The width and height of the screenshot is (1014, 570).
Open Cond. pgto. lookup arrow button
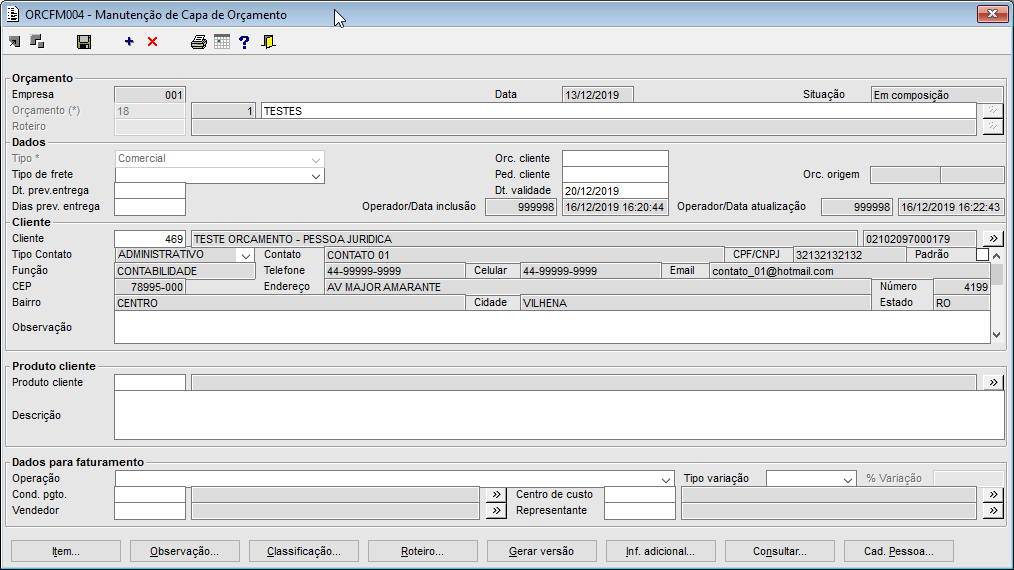tap(496, 494)
